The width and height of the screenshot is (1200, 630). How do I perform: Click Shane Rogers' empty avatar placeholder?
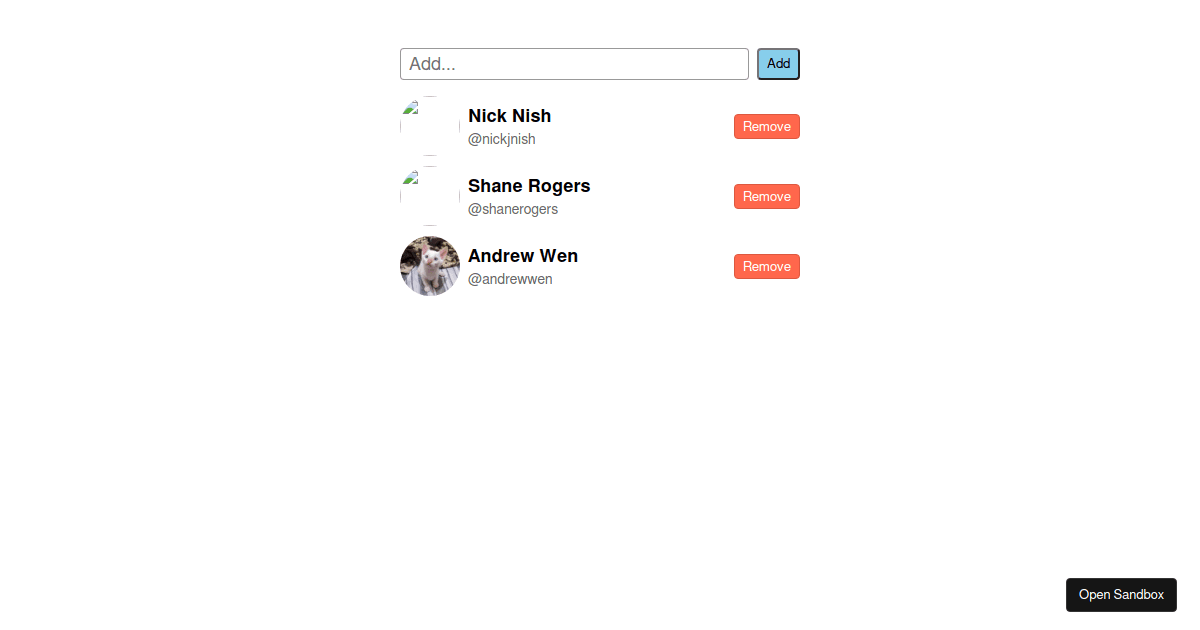[430, 196]
